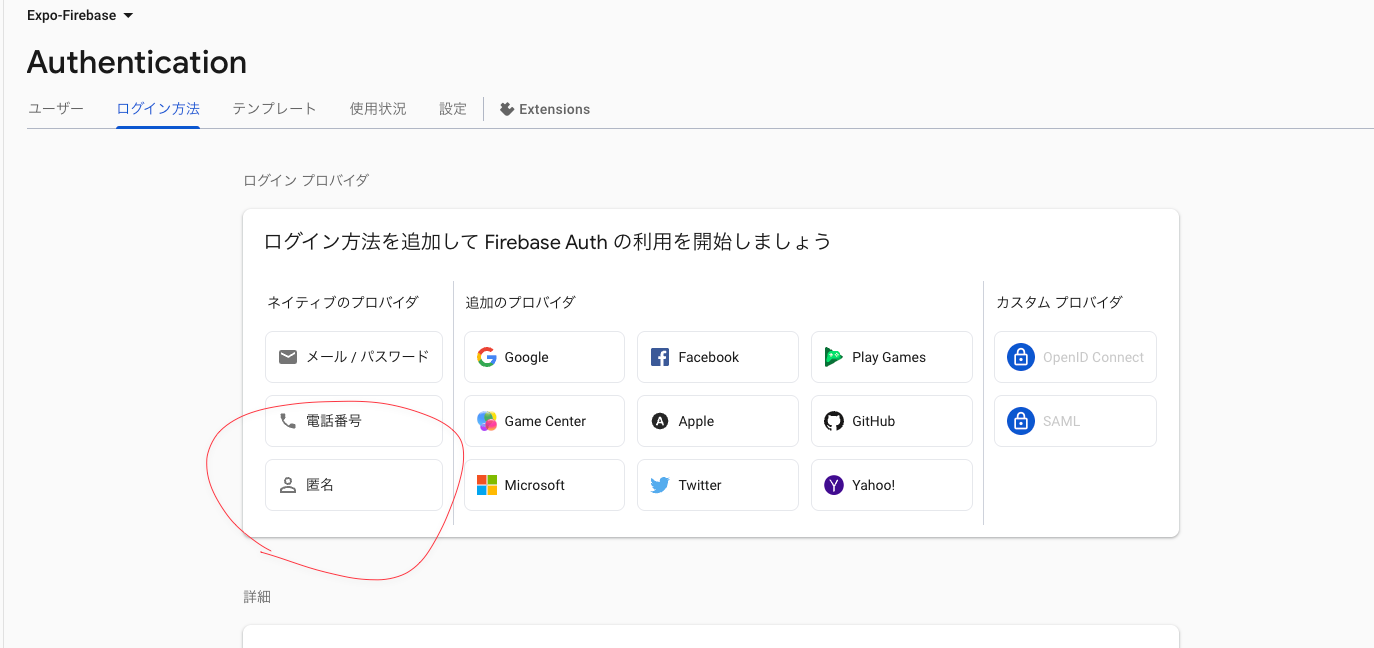Choose 電話番号 provider
The image size is (1374, 648).
[x=354, y=421]
